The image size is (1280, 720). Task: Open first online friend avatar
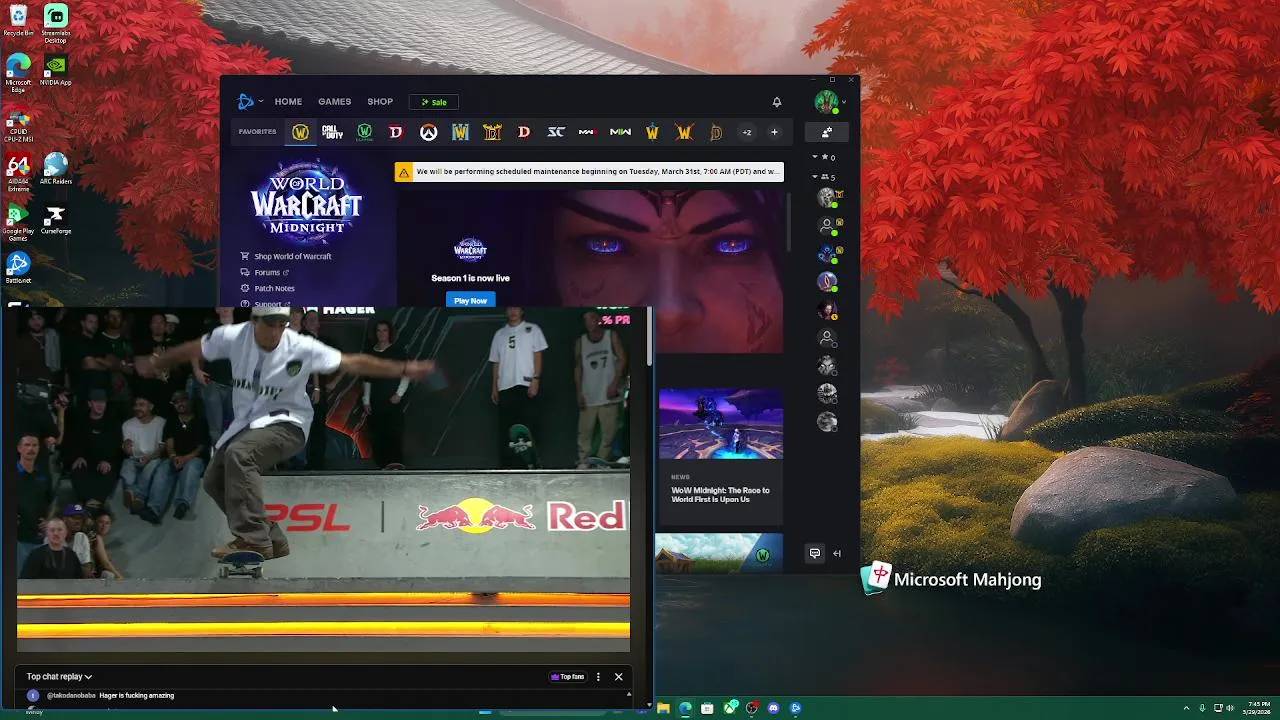point(826,197)
